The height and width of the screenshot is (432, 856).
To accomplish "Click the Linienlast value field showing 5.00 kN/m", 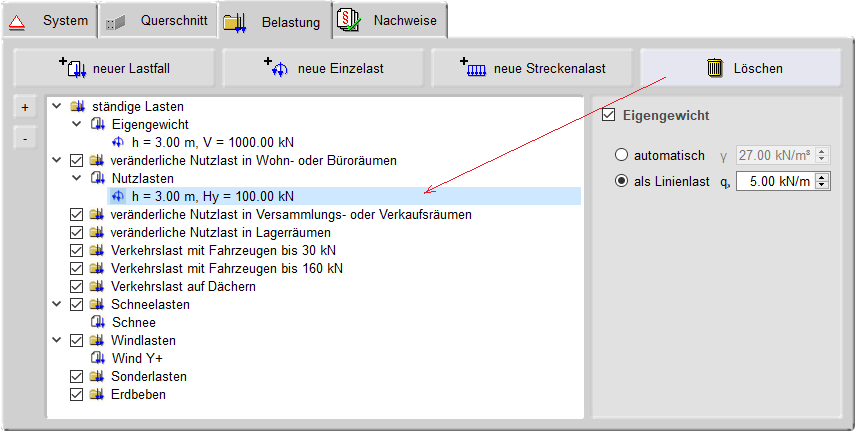I will (x=775, y=181).
